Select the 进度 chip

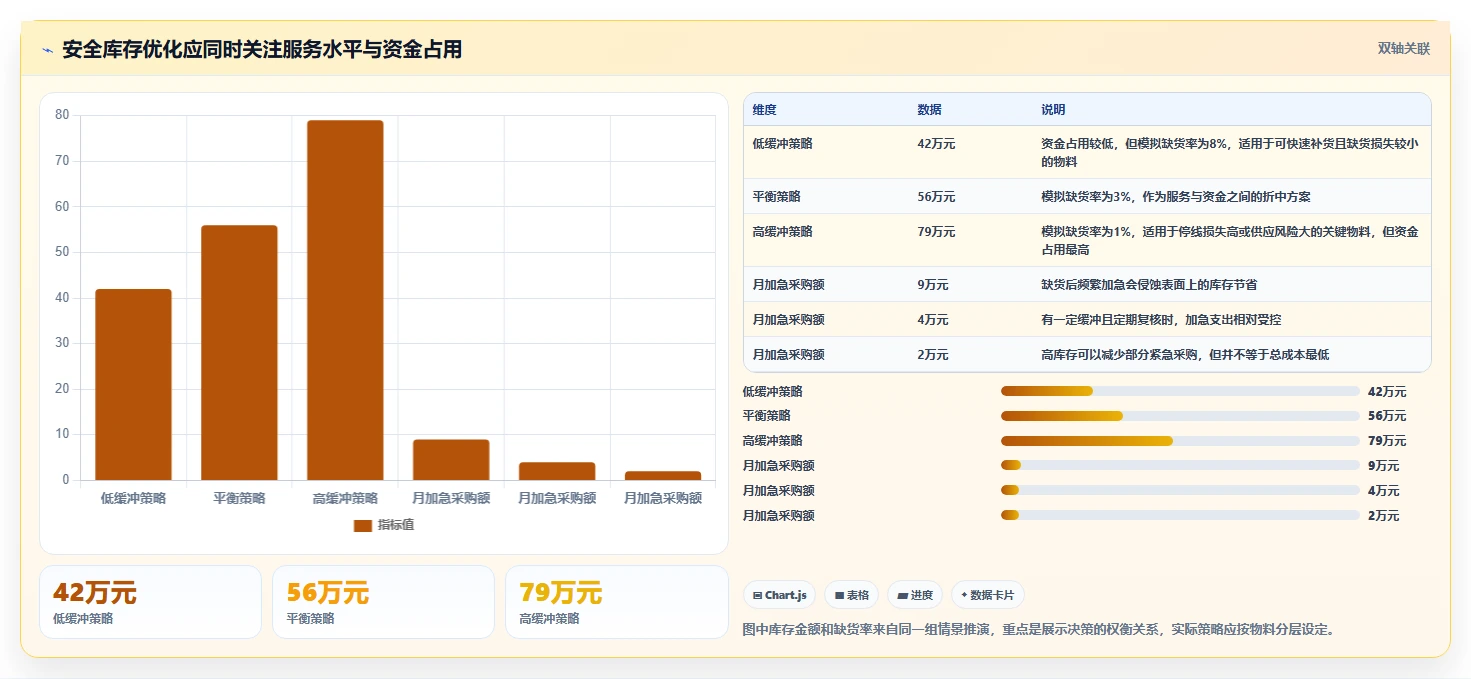(x=915, y=595)
